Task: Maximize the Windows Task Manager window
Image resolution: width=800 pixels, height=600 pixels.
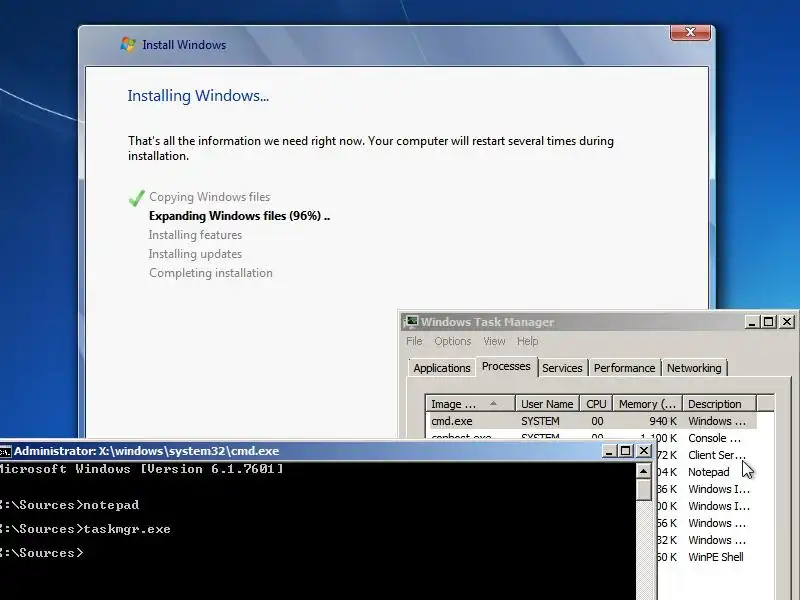Action: point(768,322)
